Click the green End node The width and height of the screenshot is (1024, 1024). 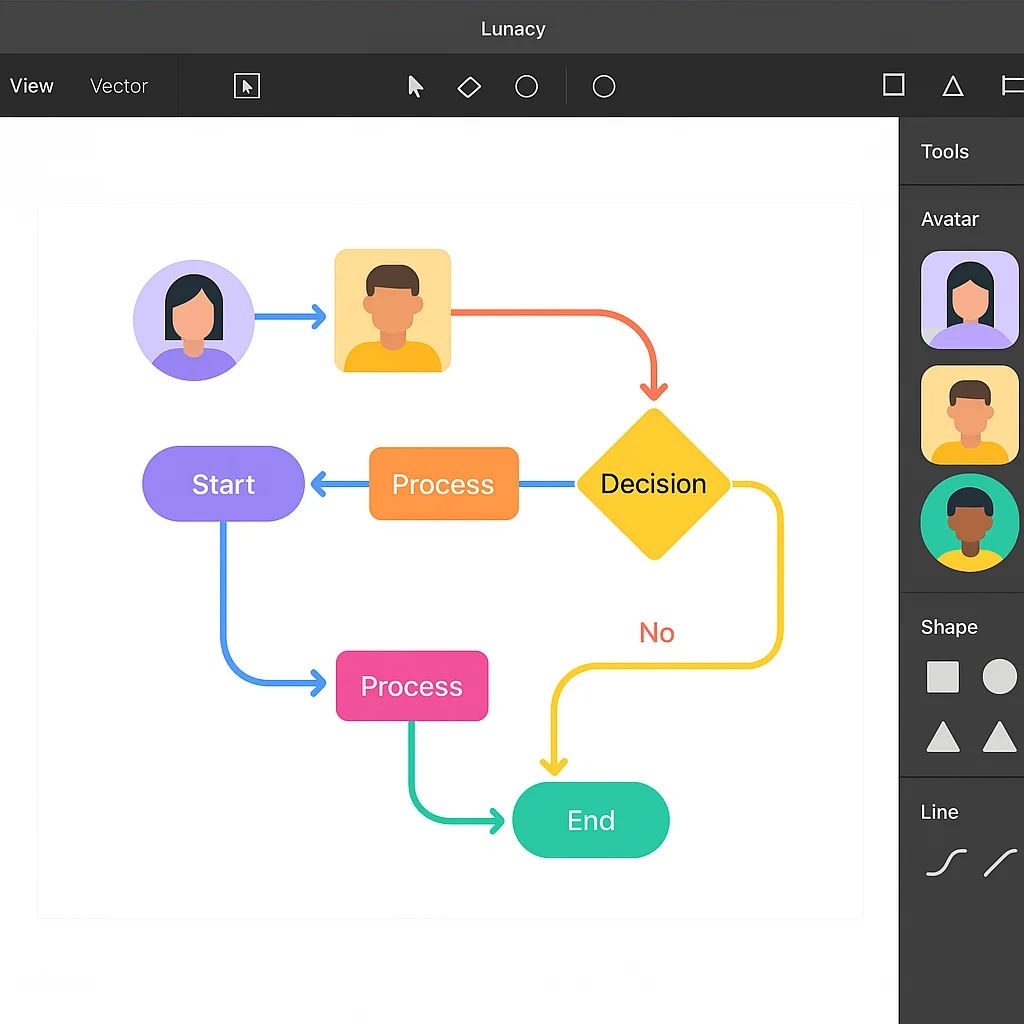590,820
